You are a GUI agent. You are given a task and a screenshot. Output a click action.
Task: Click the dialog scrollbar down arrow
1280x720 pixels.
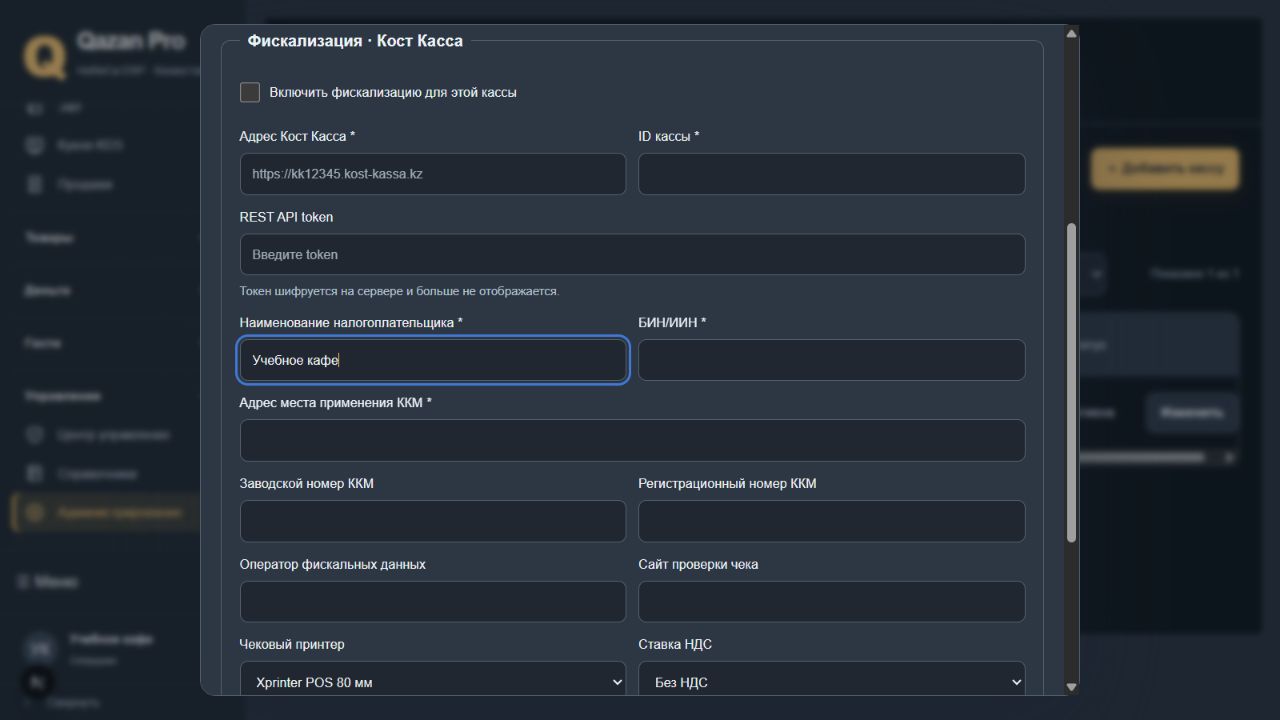tap(1072, 687)
